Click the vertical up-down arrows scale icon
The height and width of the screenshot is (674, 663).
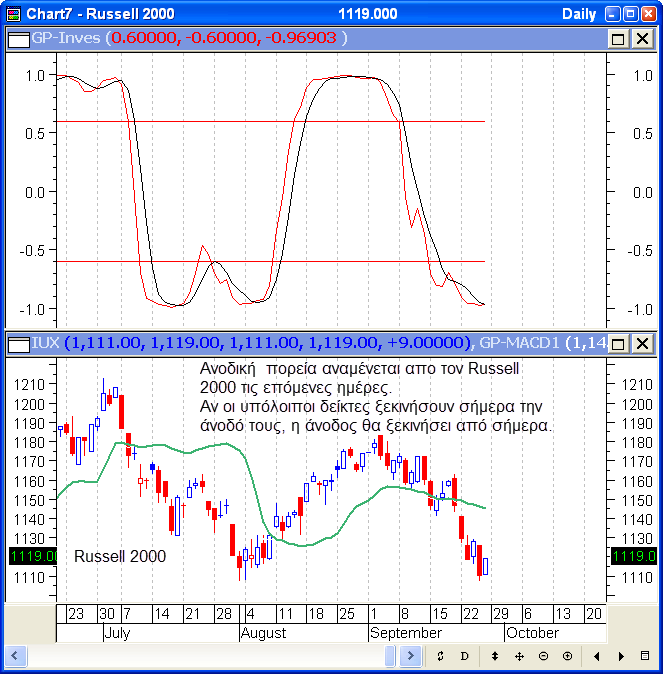[495, 656]
